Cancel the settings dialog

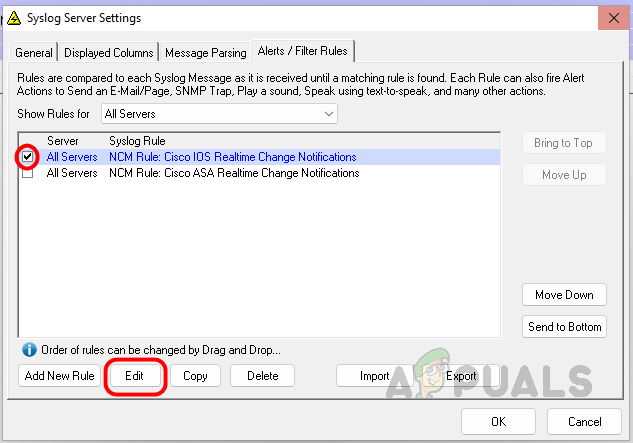(584, 422)
